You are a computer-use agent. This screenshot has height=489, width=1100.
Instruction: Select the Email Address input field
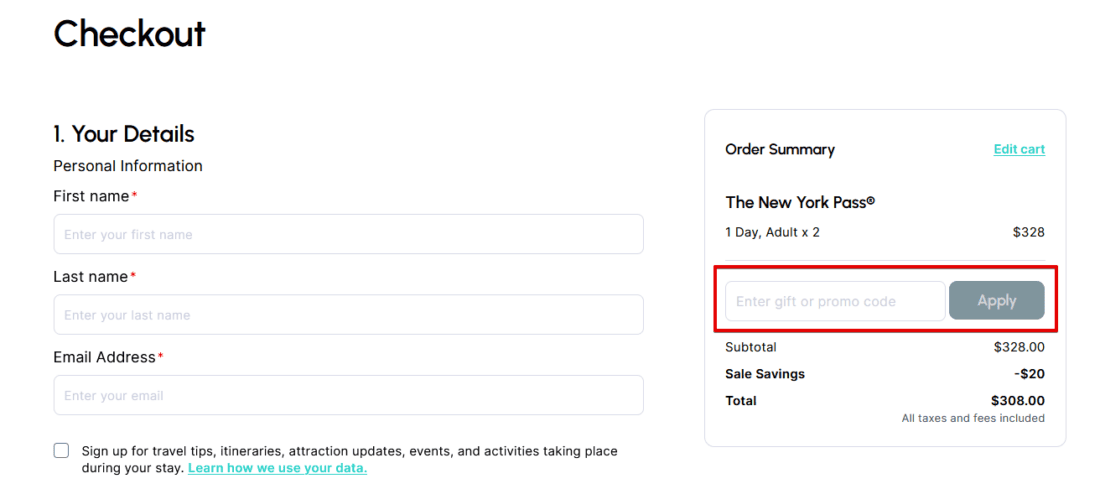coord(348,396)
